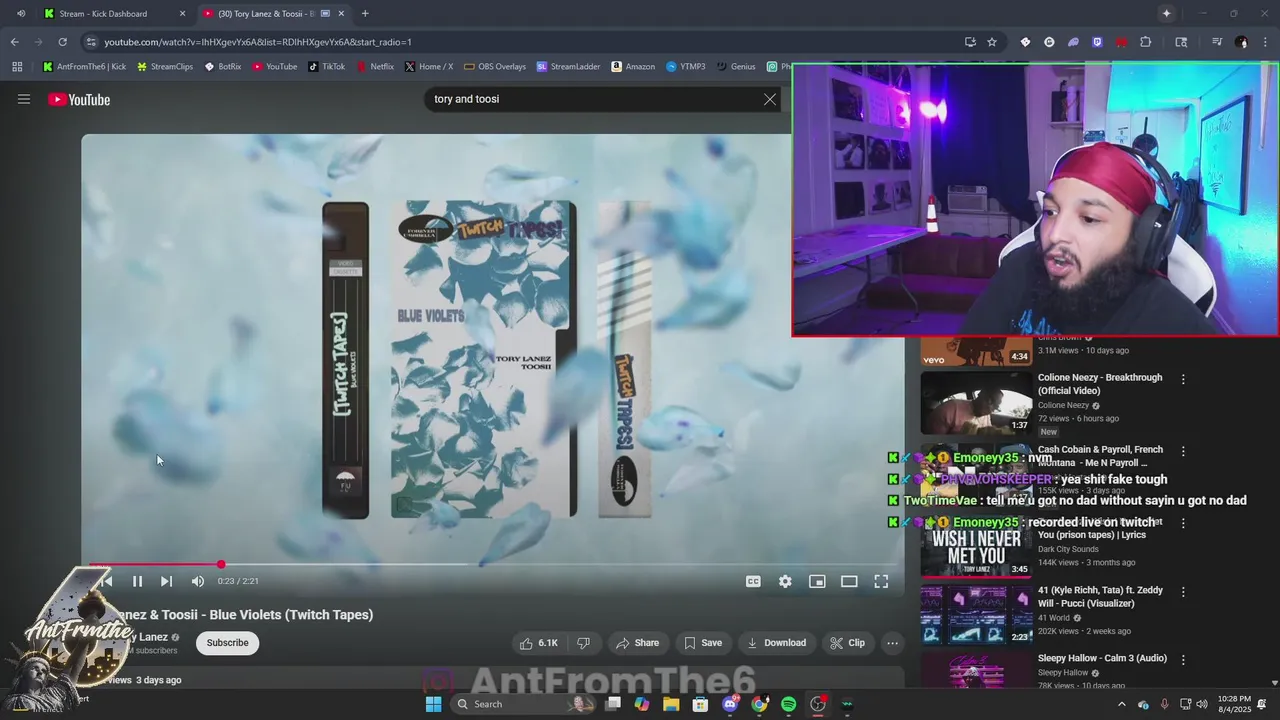Screen dimensions: 1280x720
Task: Open StreamClips bookmark
Action: (165, 67)
